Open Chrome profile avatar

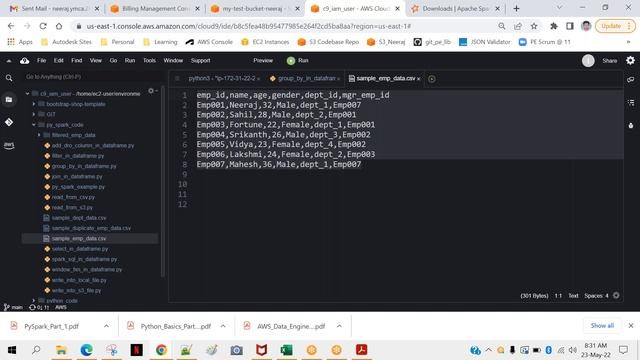[x=586, y=26]
